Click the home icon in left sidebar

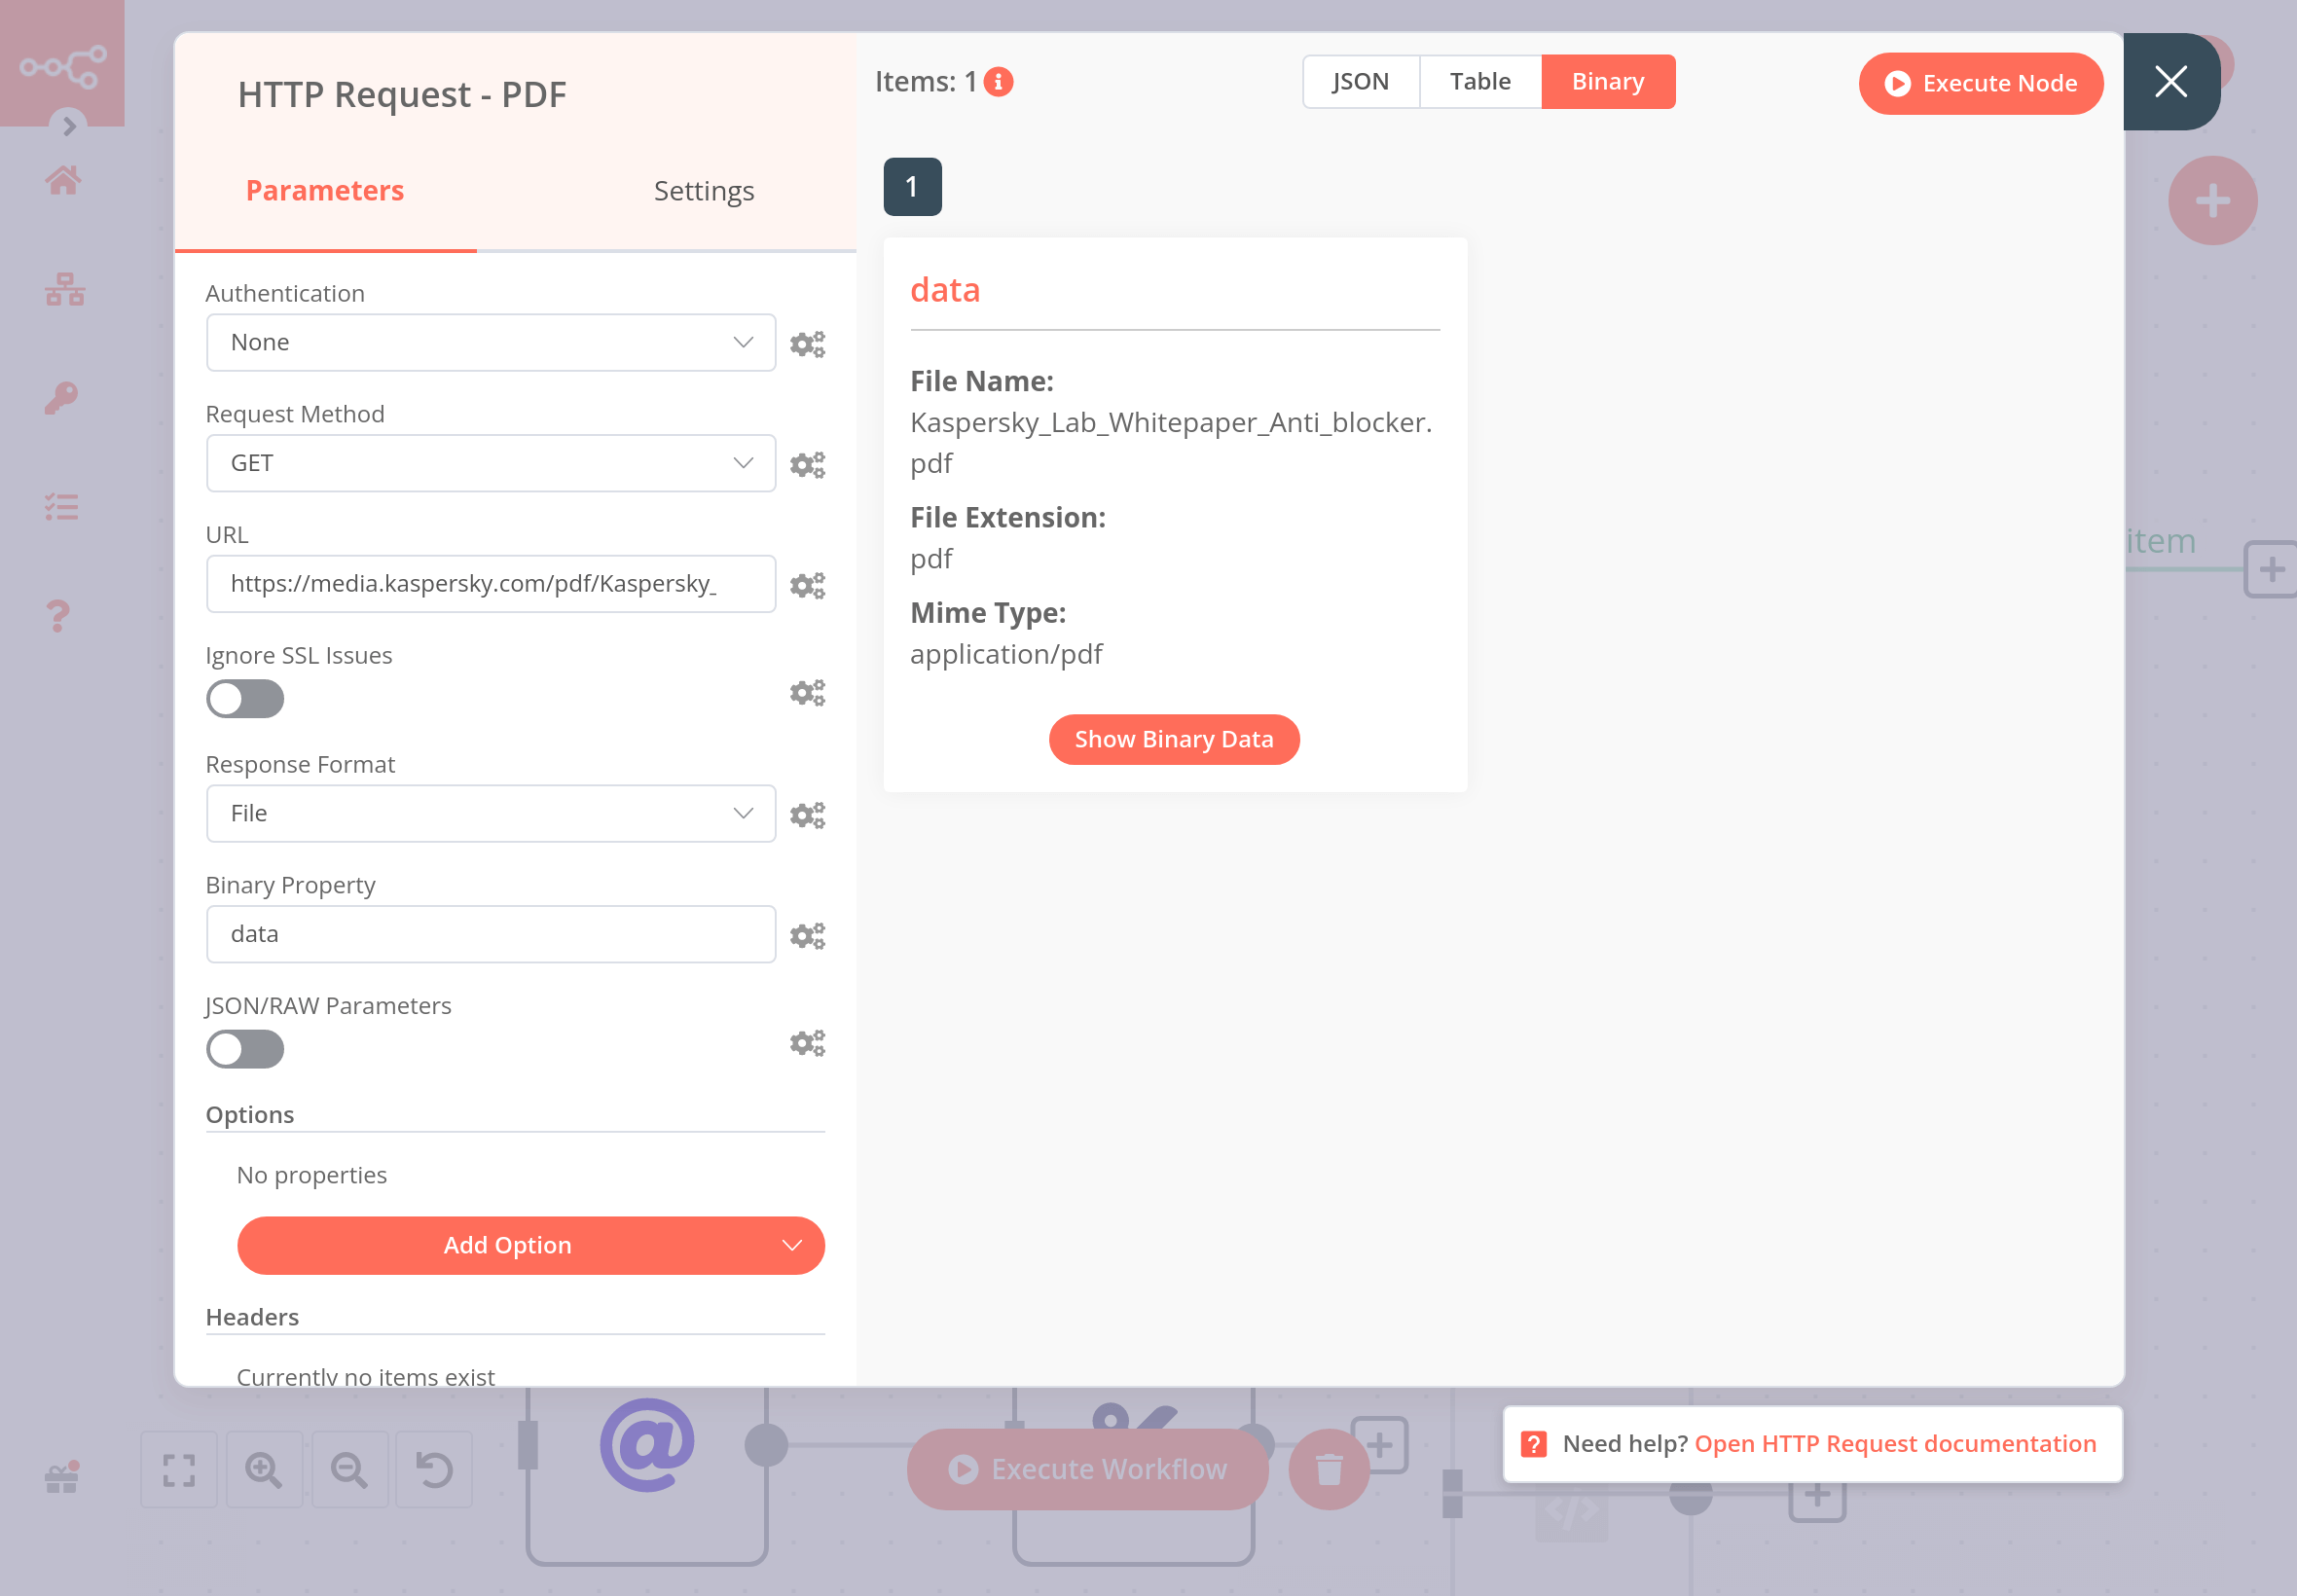[63, 181]
